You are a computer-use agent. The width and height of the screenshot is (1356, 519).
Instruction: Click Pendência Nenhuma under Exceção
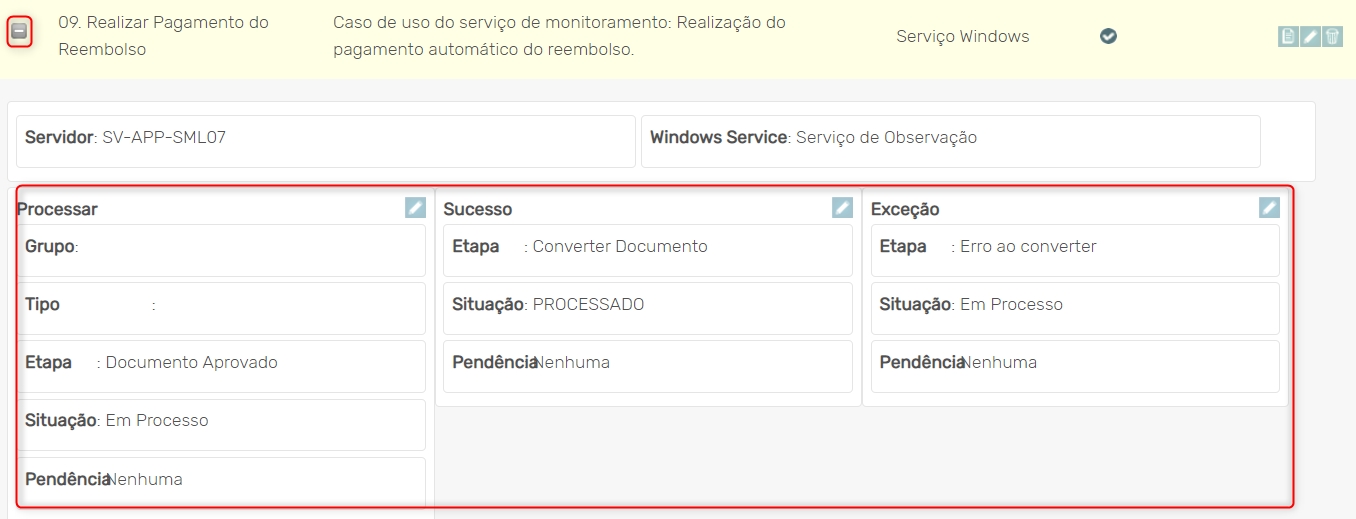pyautogui.click(x=1075, y=366)
